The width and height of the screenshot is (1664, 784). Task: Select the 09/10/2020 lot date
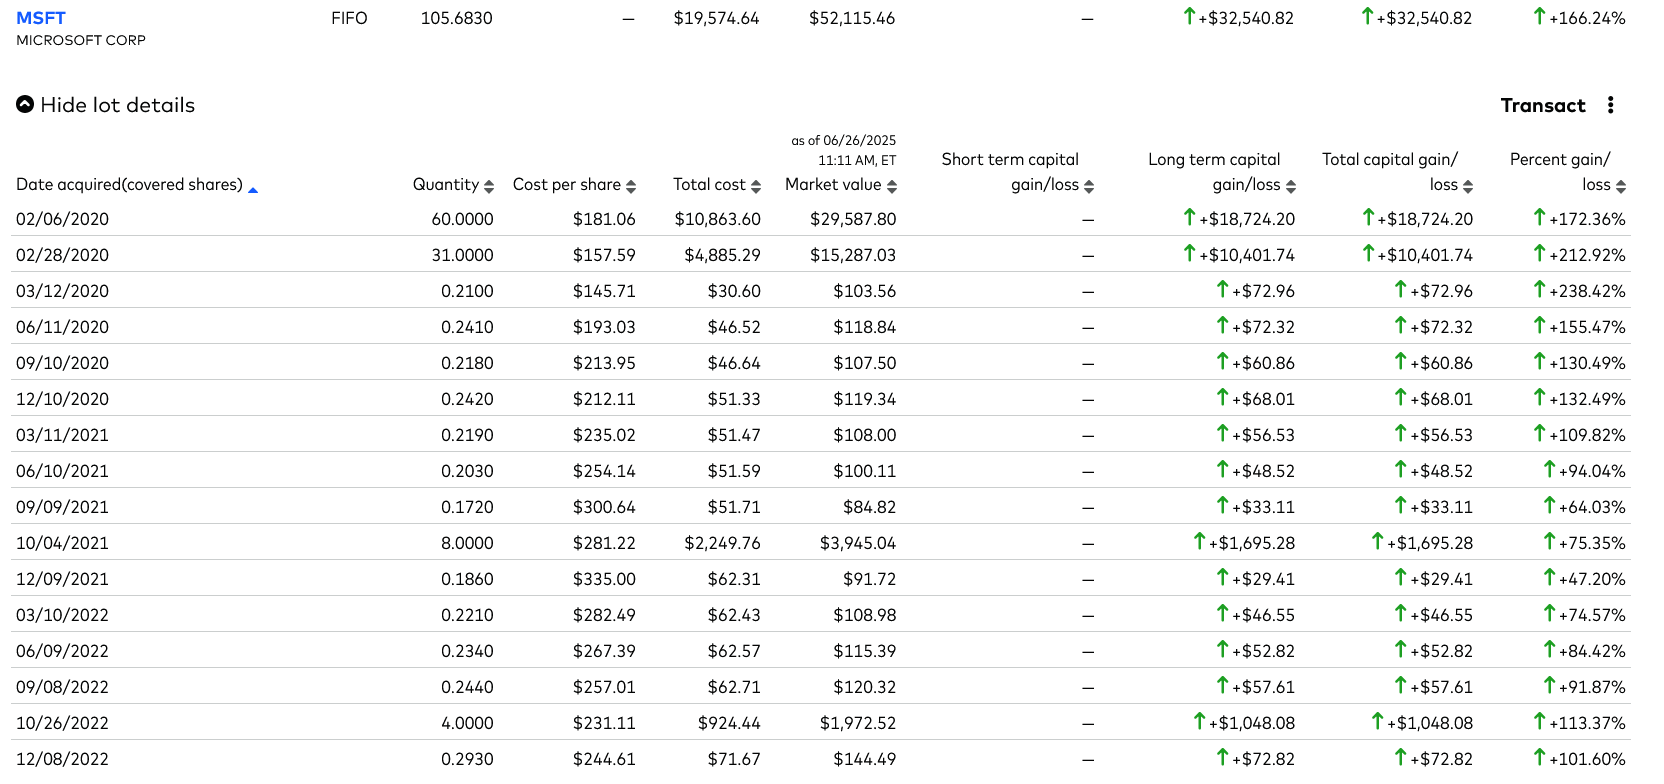[62, 363]
